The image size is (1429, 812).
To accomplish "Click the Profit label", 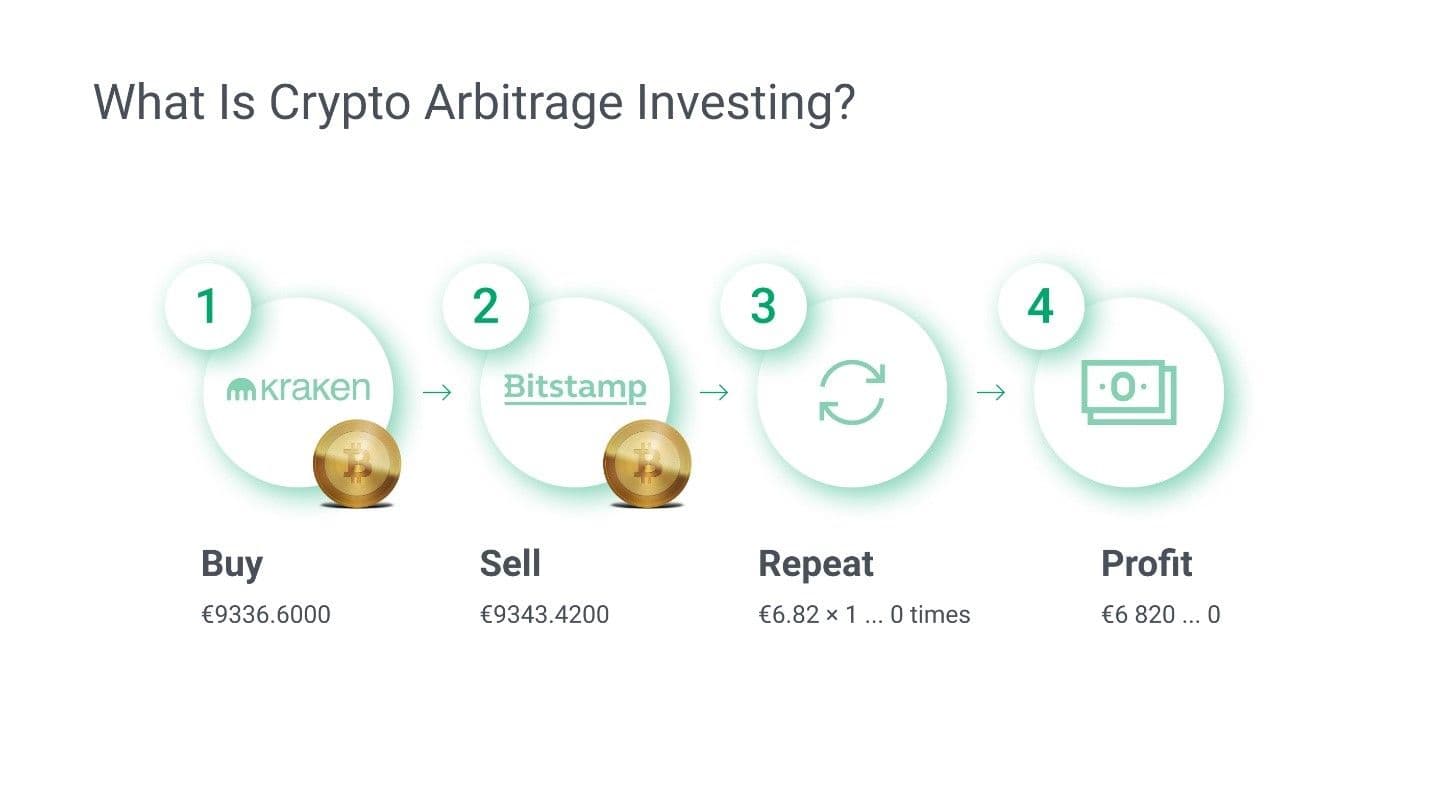I will tap(1146, 563).
